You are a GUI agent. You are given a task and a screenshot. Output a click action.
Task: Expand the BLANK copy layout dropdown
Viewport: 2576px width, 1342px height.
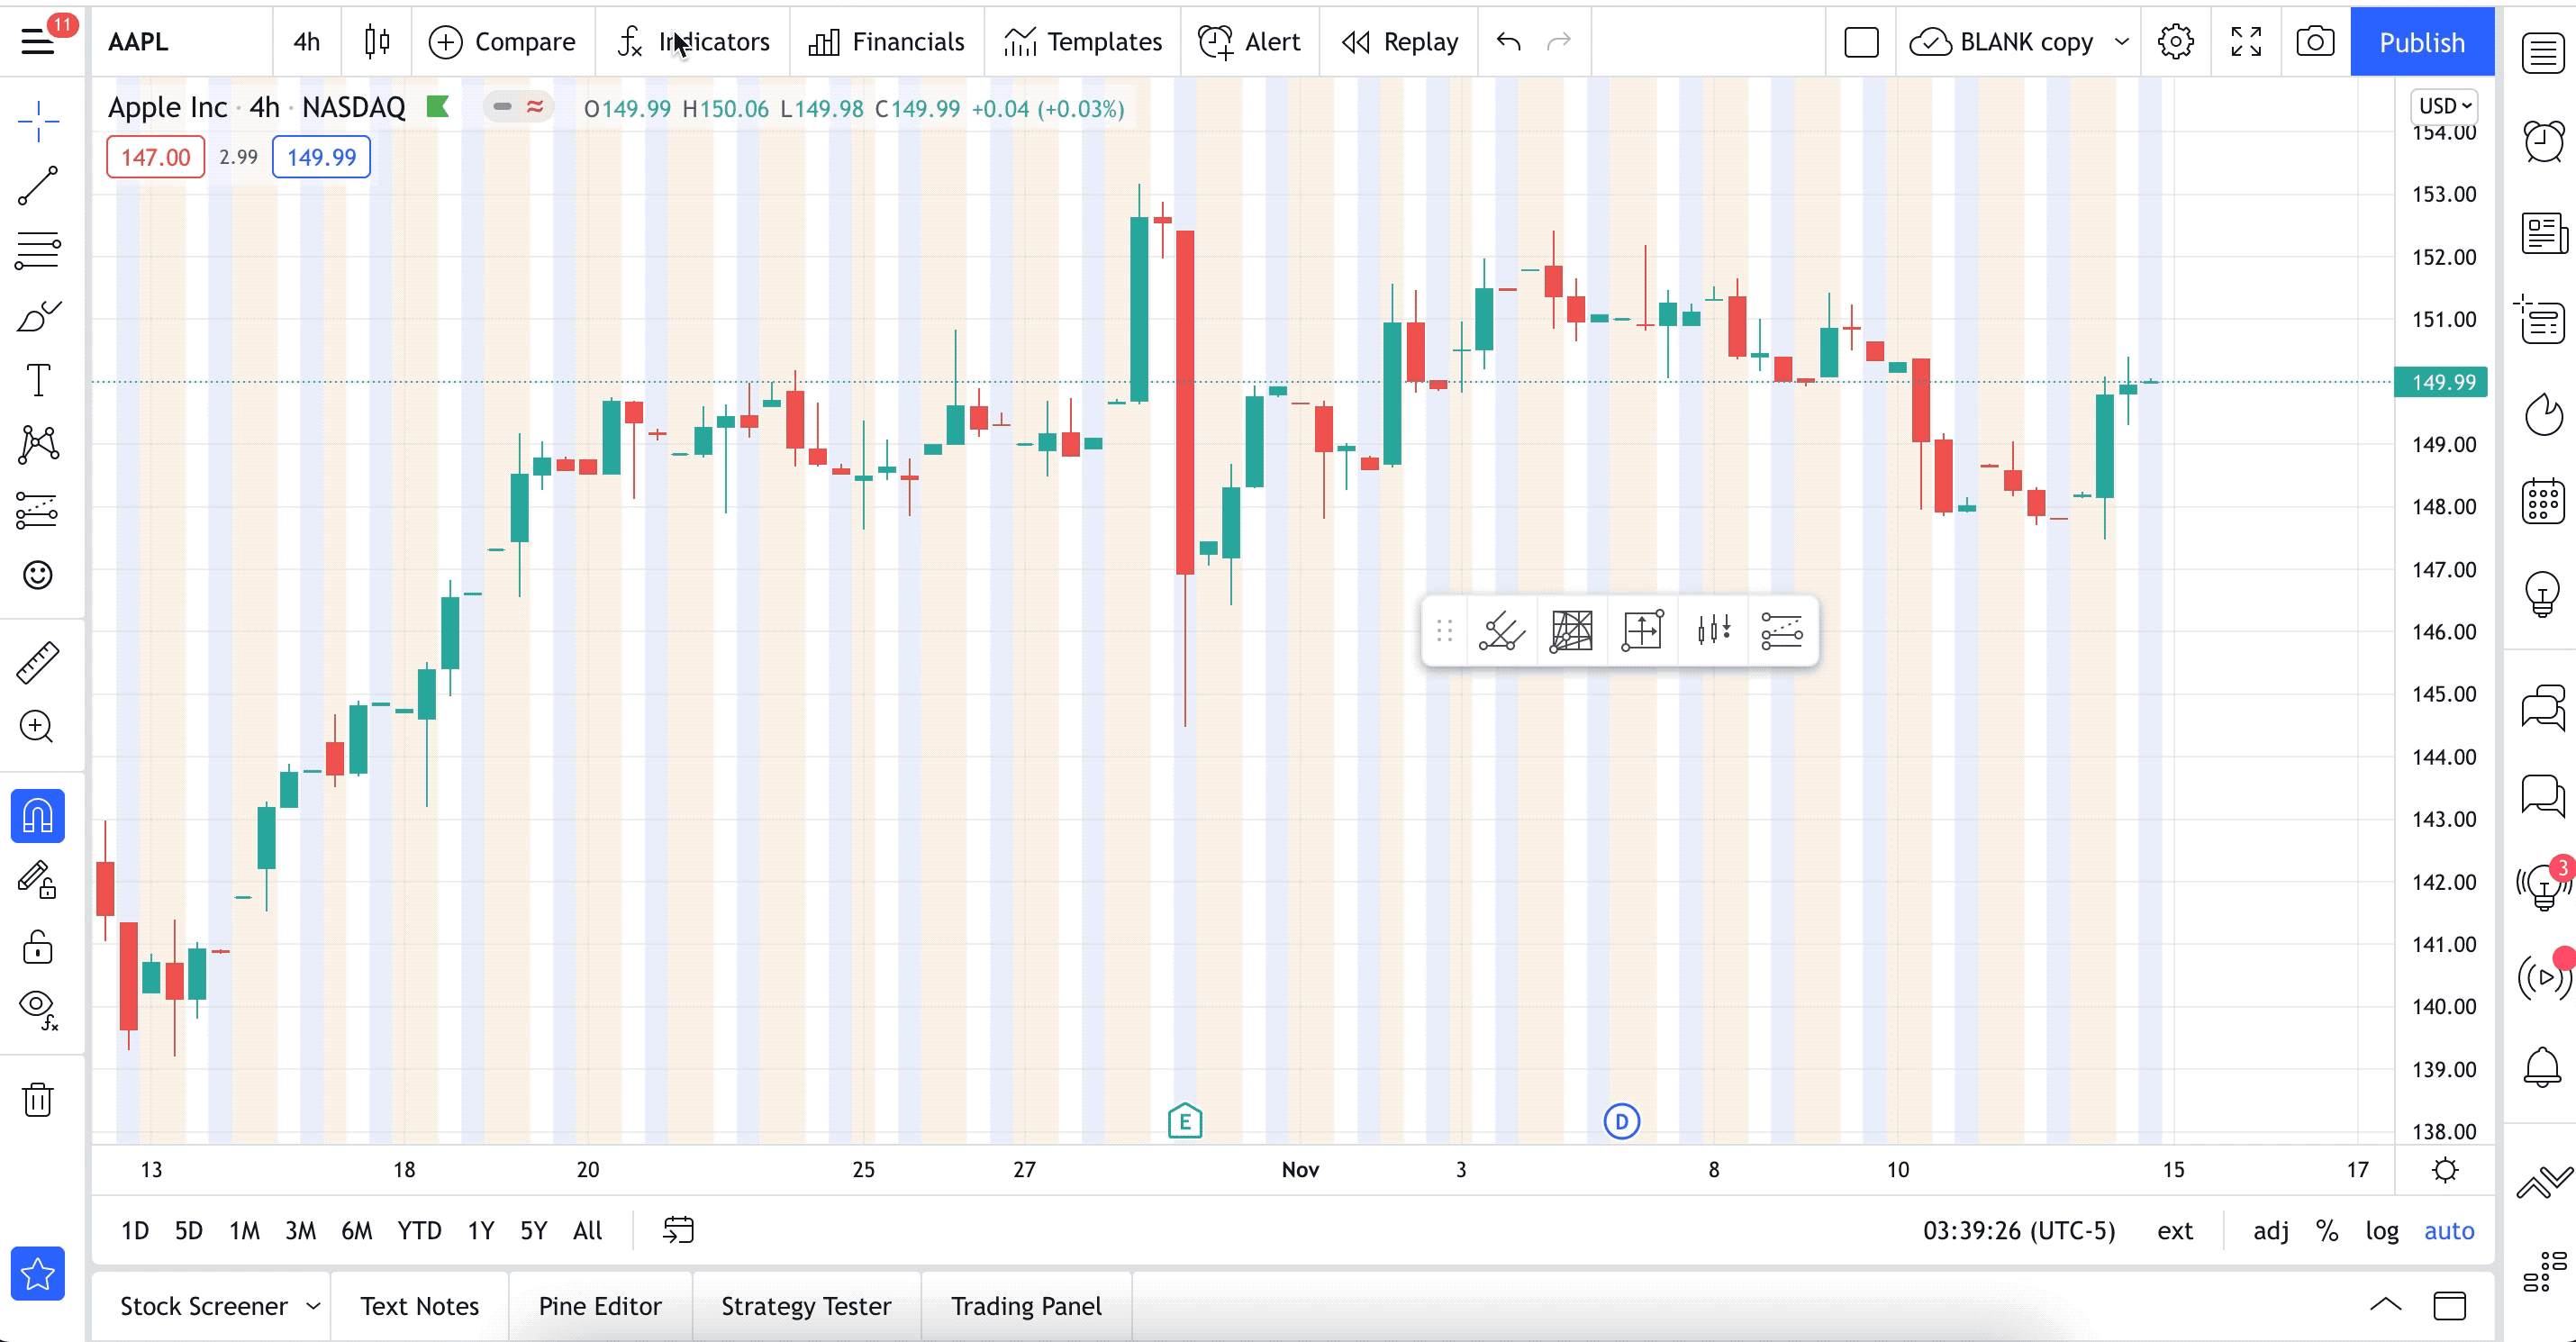[2121, 42]
